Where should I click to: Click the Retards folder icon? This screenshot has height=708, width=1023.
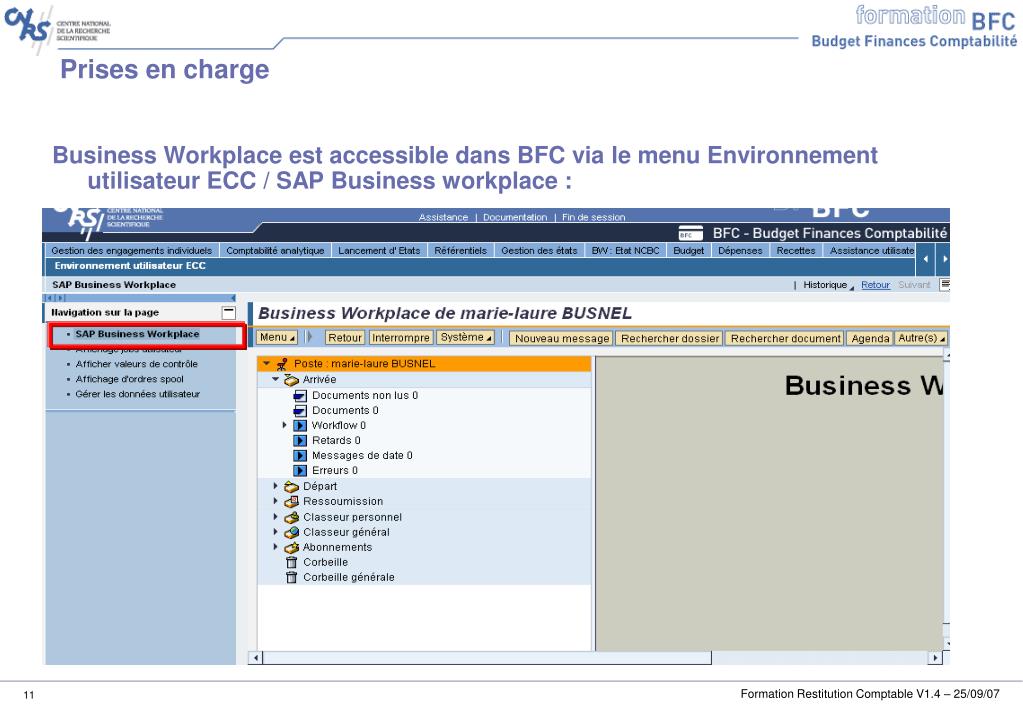click(299, 440)
